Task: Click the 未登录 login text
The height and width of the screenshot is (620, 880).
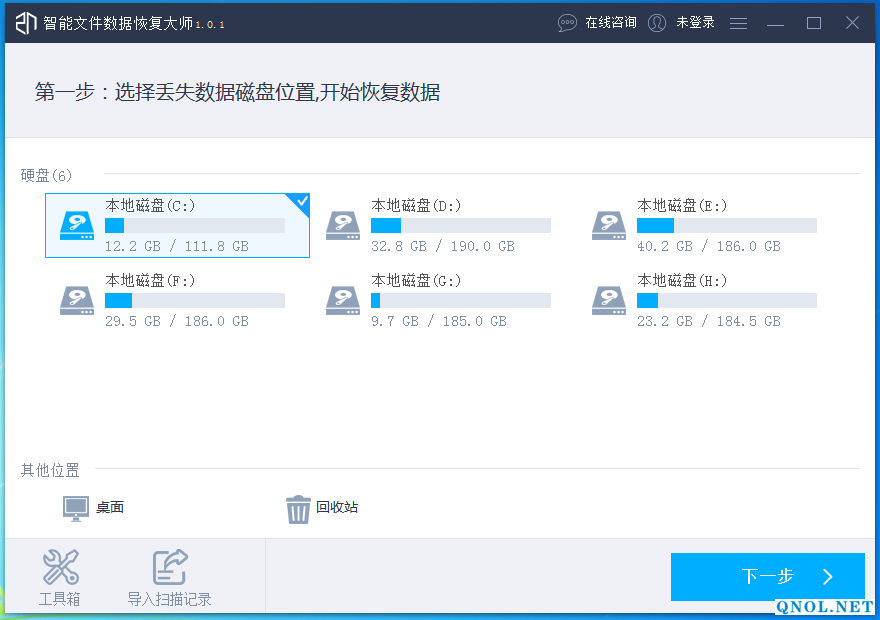Action: [x=695, y=22]
